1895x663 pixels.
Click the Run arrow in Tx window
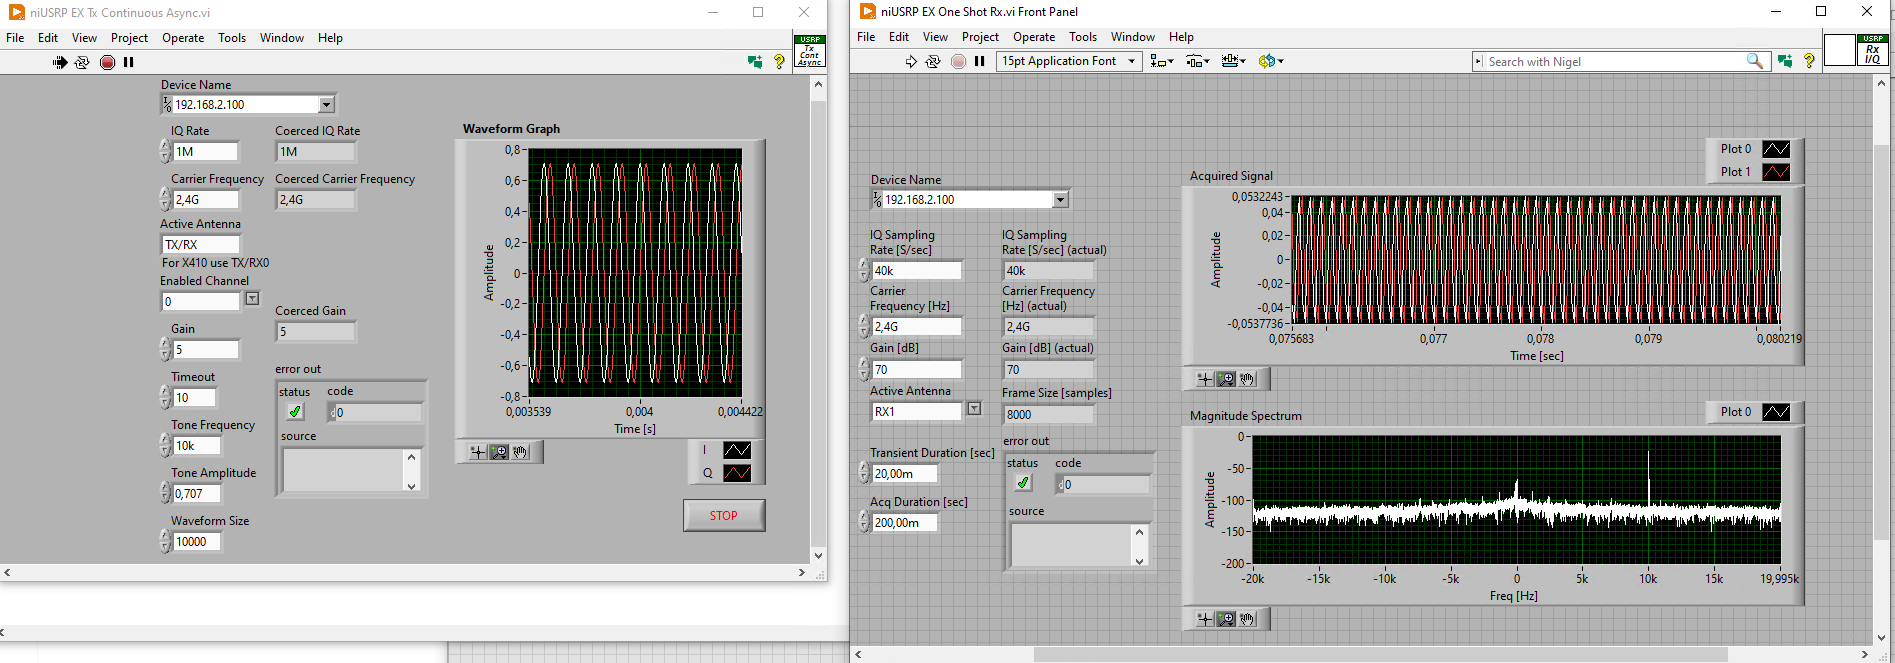[60, 62]
